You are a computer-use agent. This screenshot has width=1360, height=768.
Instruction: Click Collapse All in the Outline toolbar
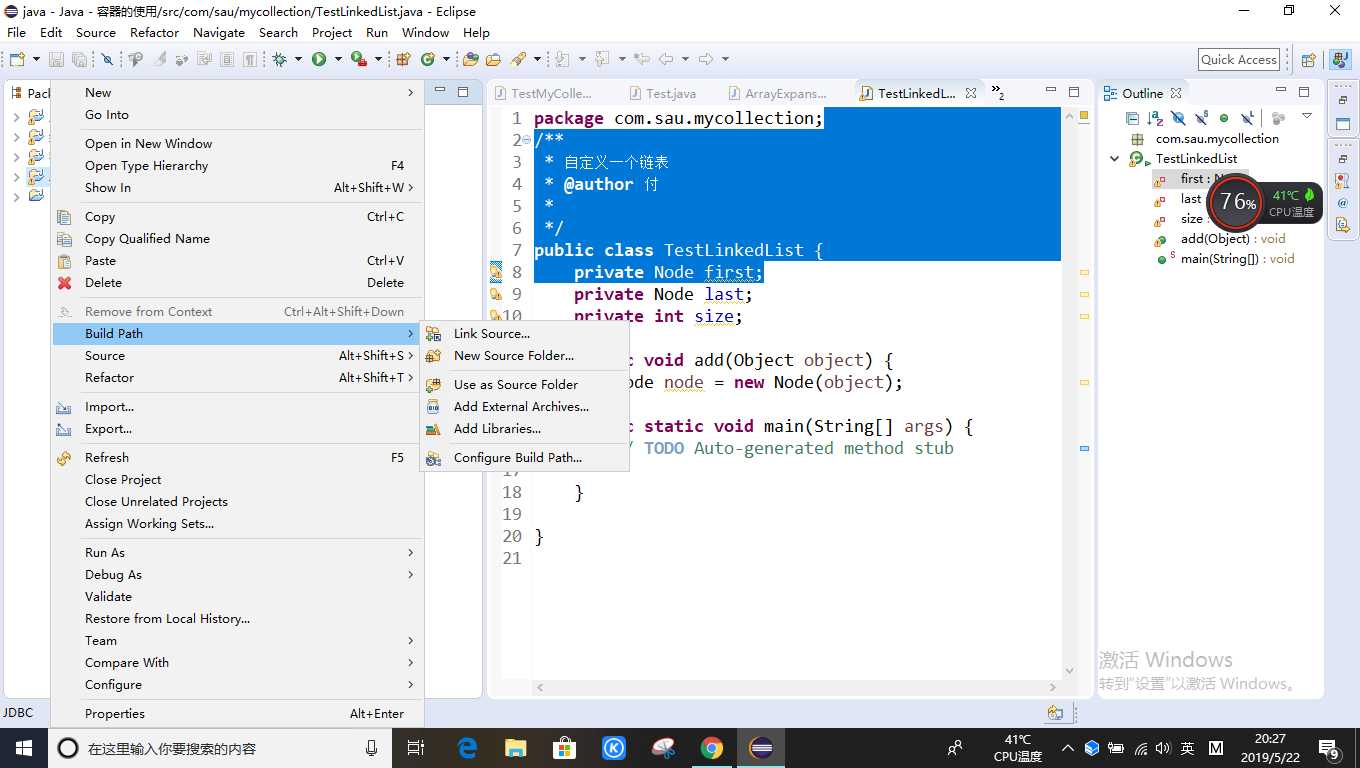coord(1132,118)
